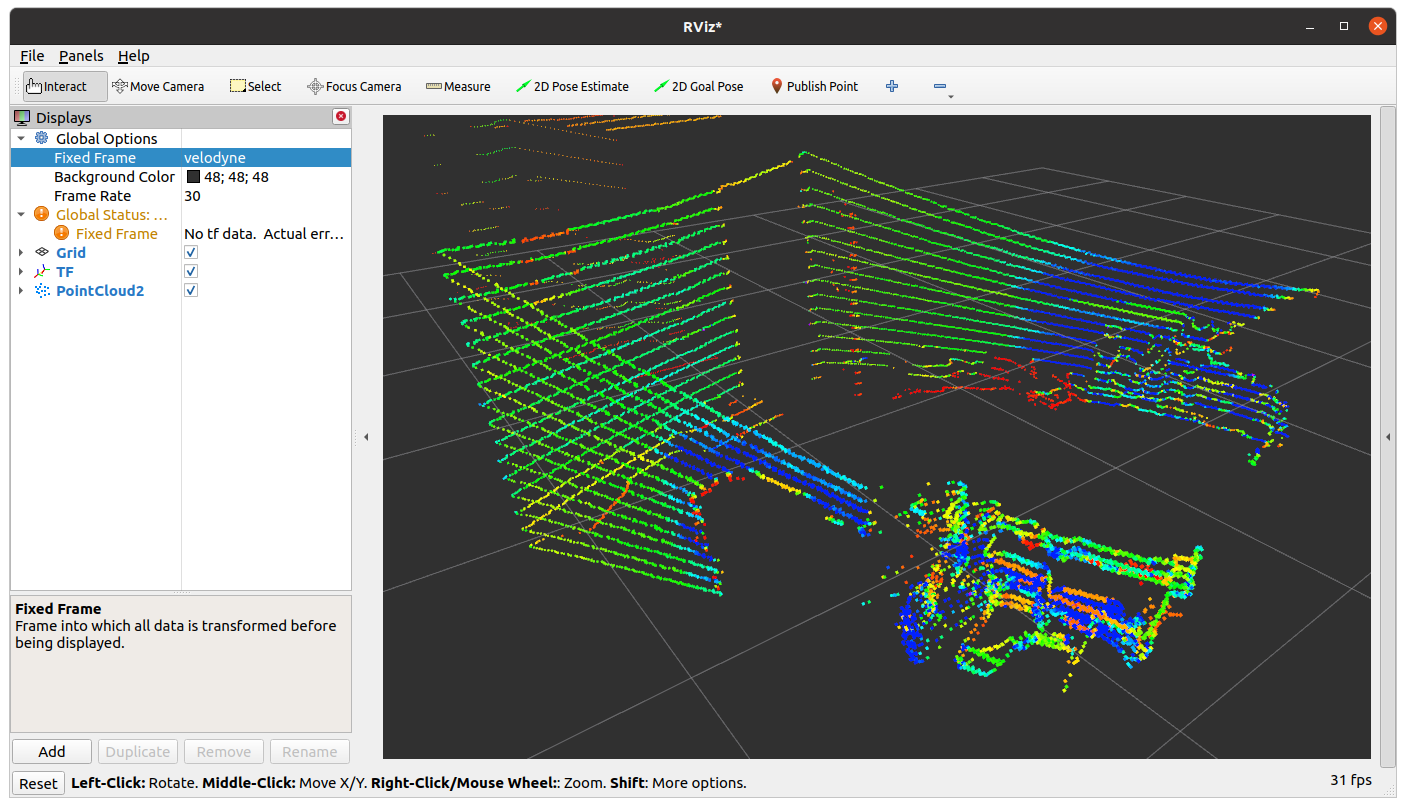Expand the Grid display properties
The image size is (1406, 807).
pos(21,252)
